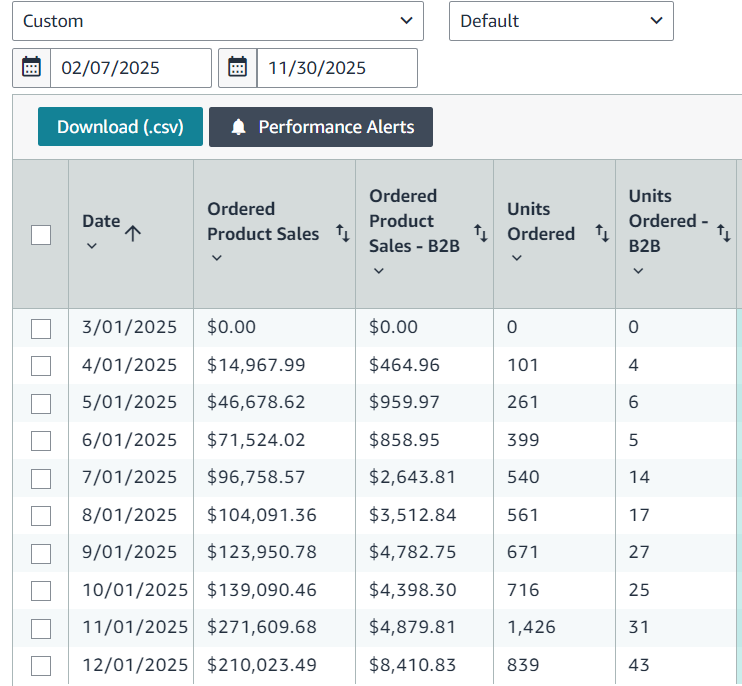Tick the checkbox for 7/01/2025 row
This screenshot has width=742, height=686.
coord(41,478)
